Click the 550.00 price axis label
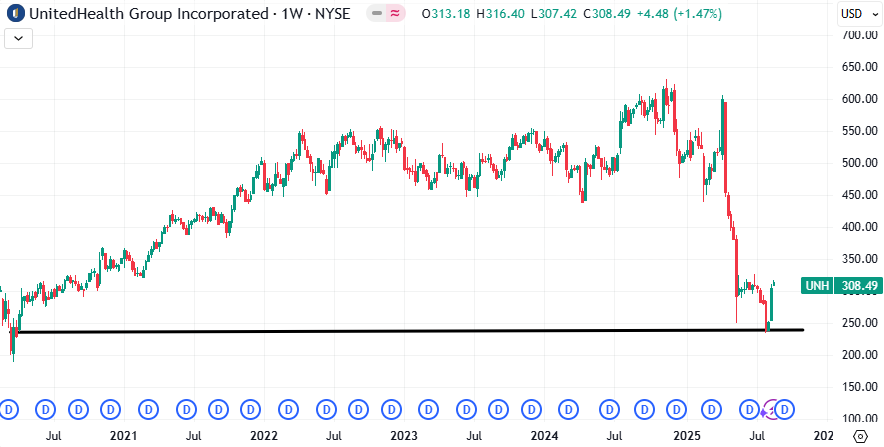Viewport: 884px width, 447px height. pos(860,131)
